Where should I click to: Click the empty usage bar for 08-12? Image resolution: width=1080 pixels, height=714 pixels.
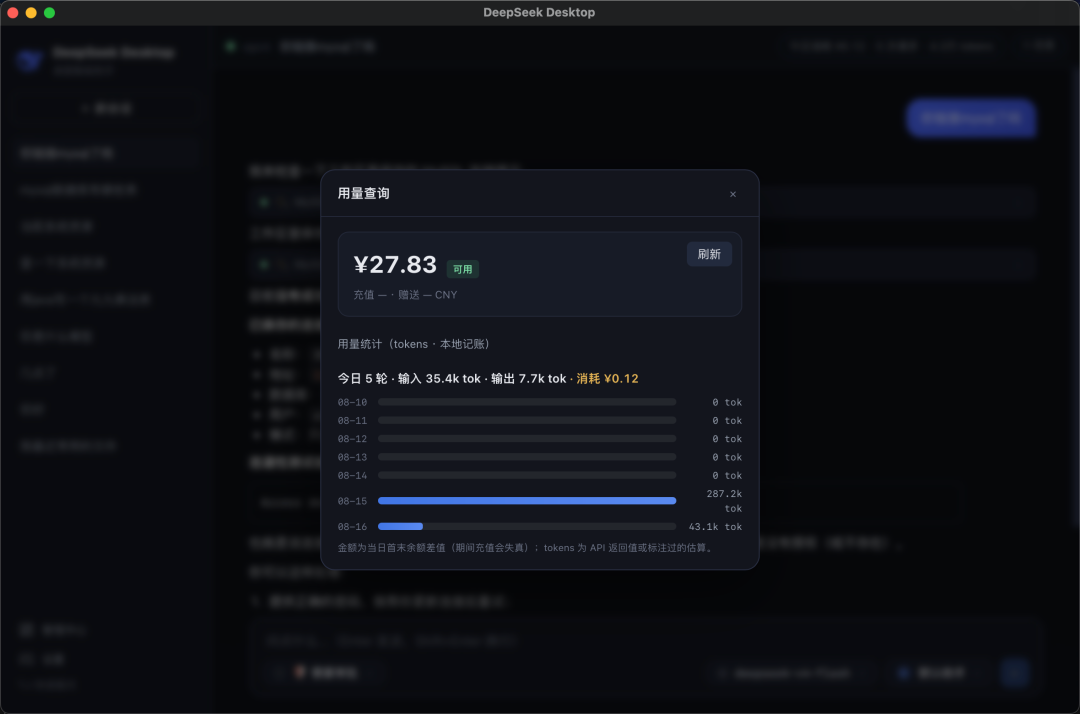point(527,439)
